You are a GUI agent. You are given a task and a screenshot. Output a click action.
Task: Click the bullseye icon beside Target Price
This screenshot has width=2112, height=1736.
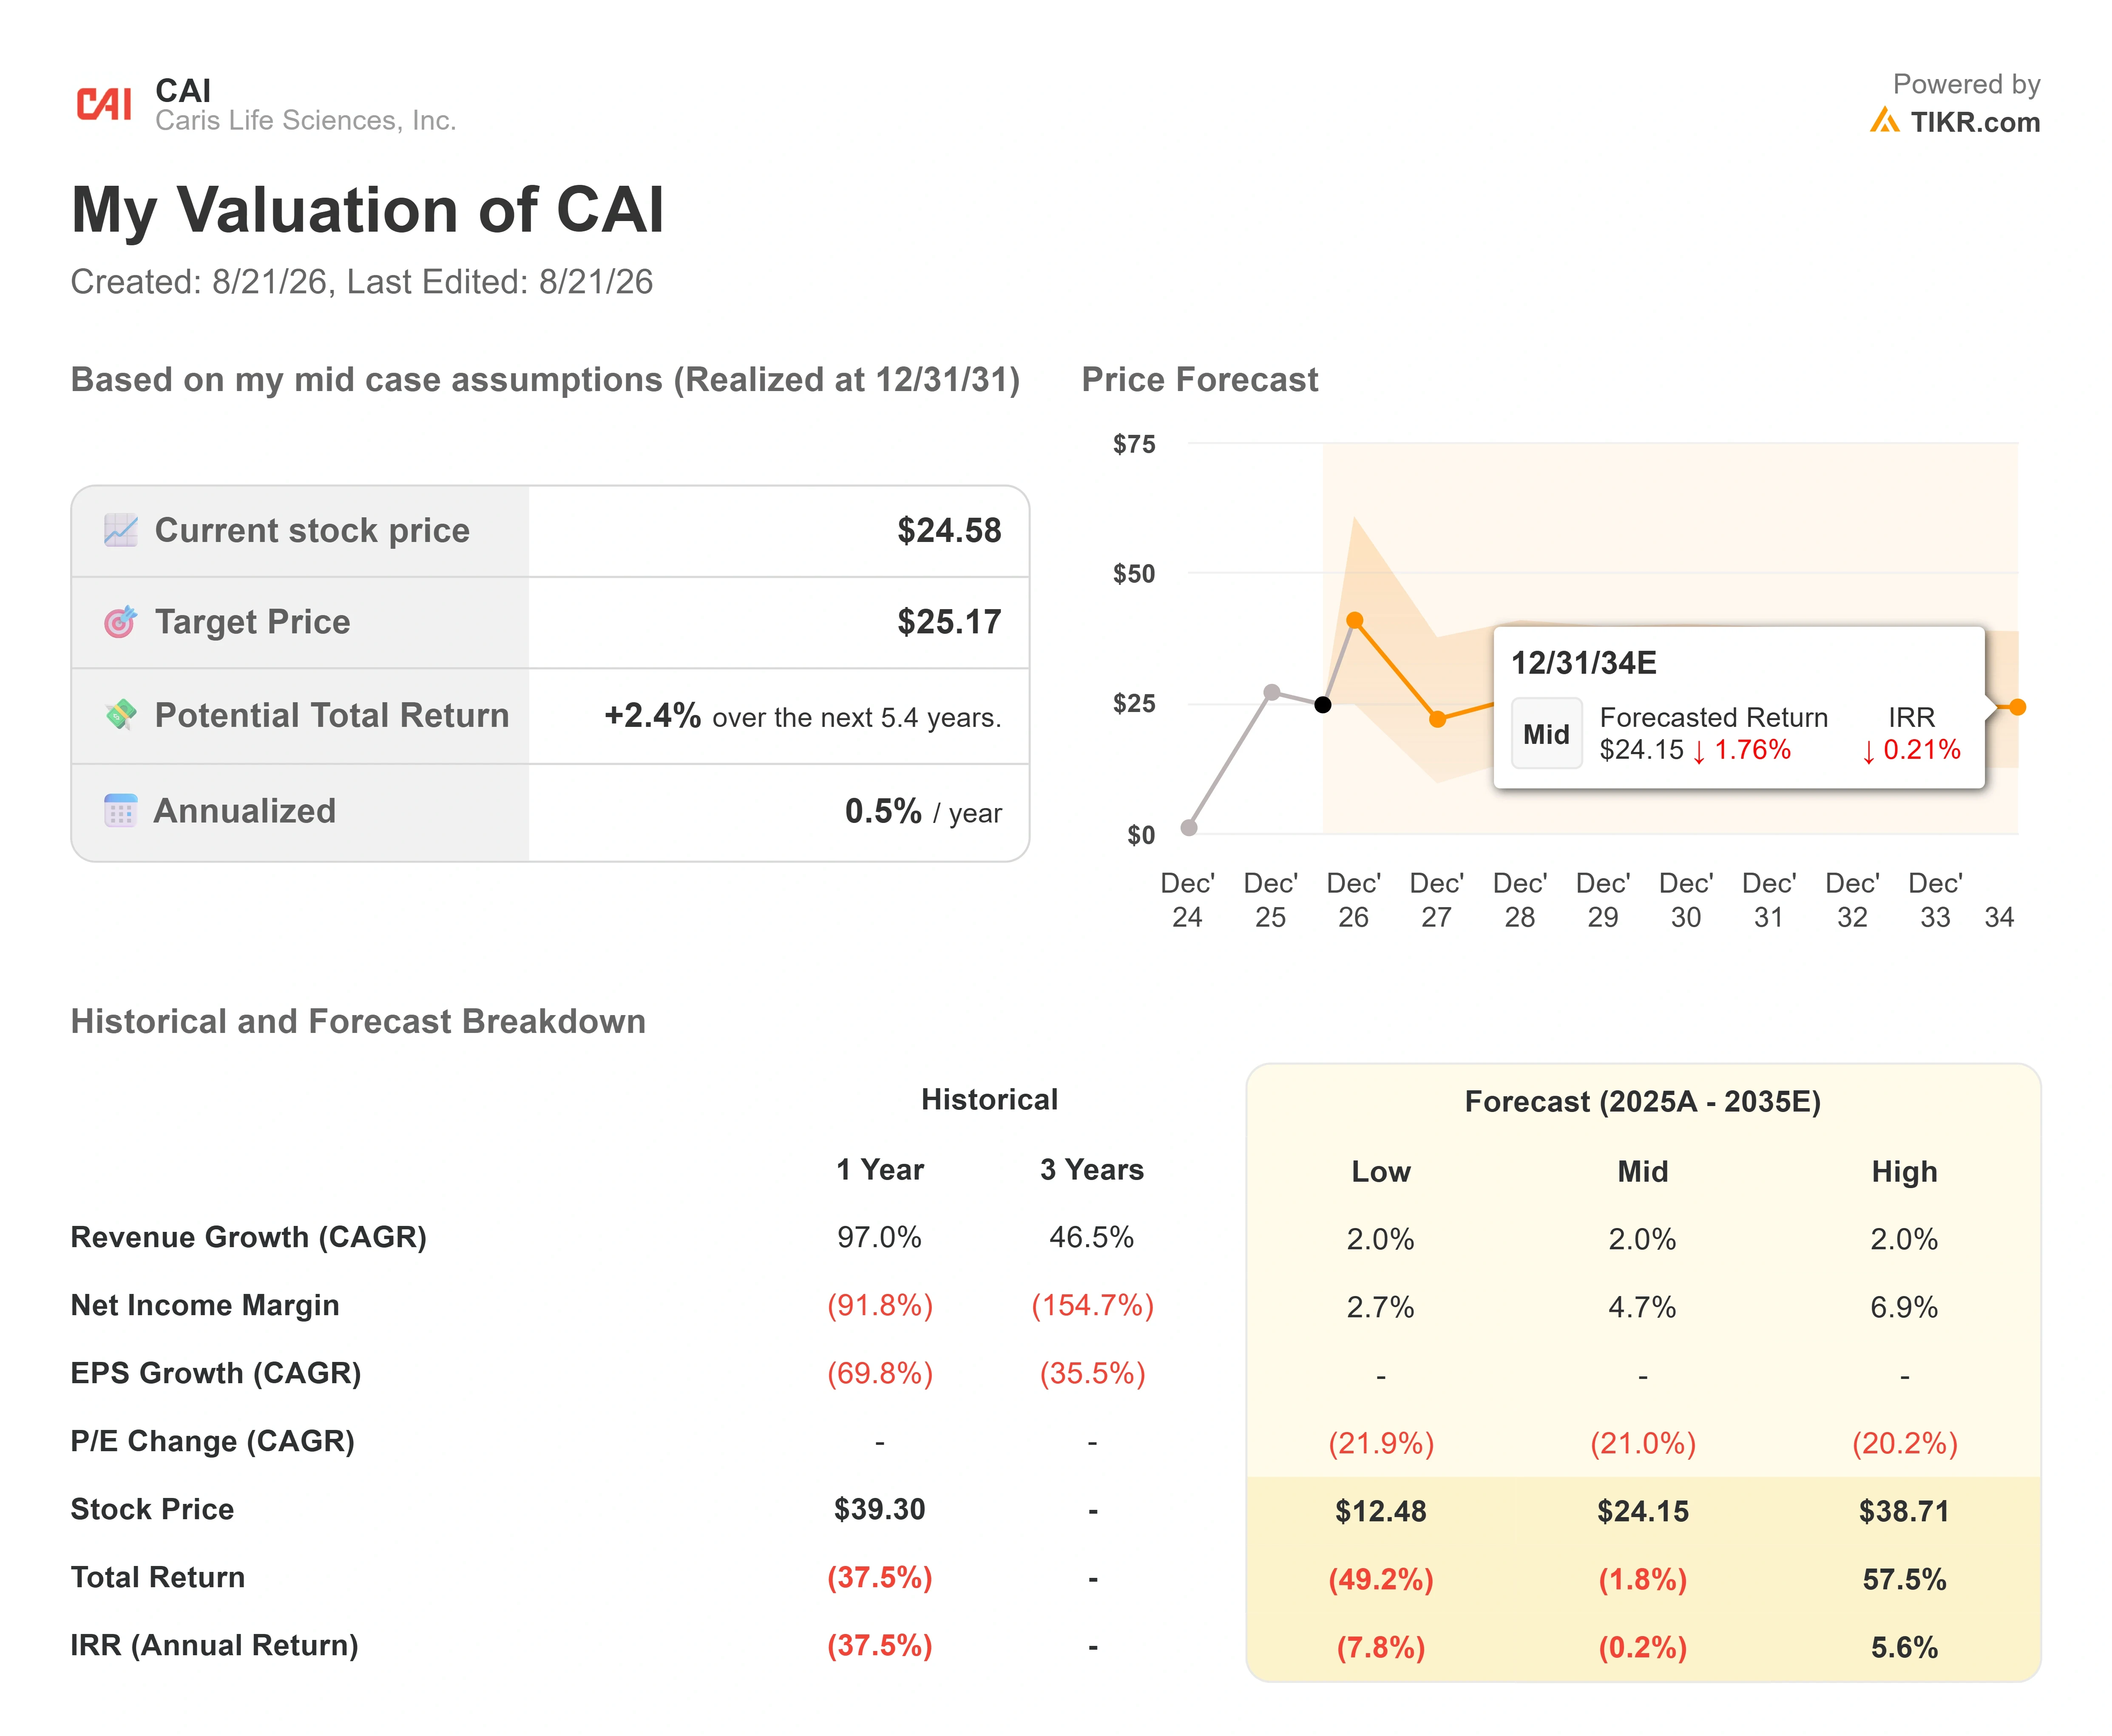coord(120,622)
